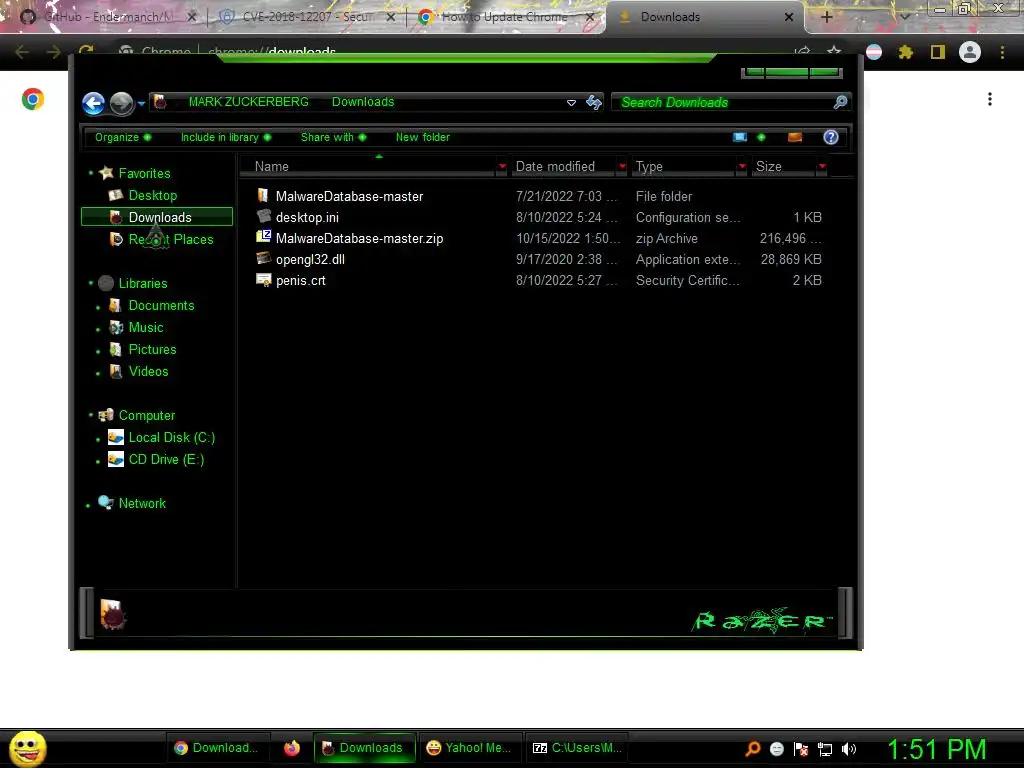This screenshot has height=768, width=1024.
Task: Click the volume speaker tray icon
Action: coord(849,749)
